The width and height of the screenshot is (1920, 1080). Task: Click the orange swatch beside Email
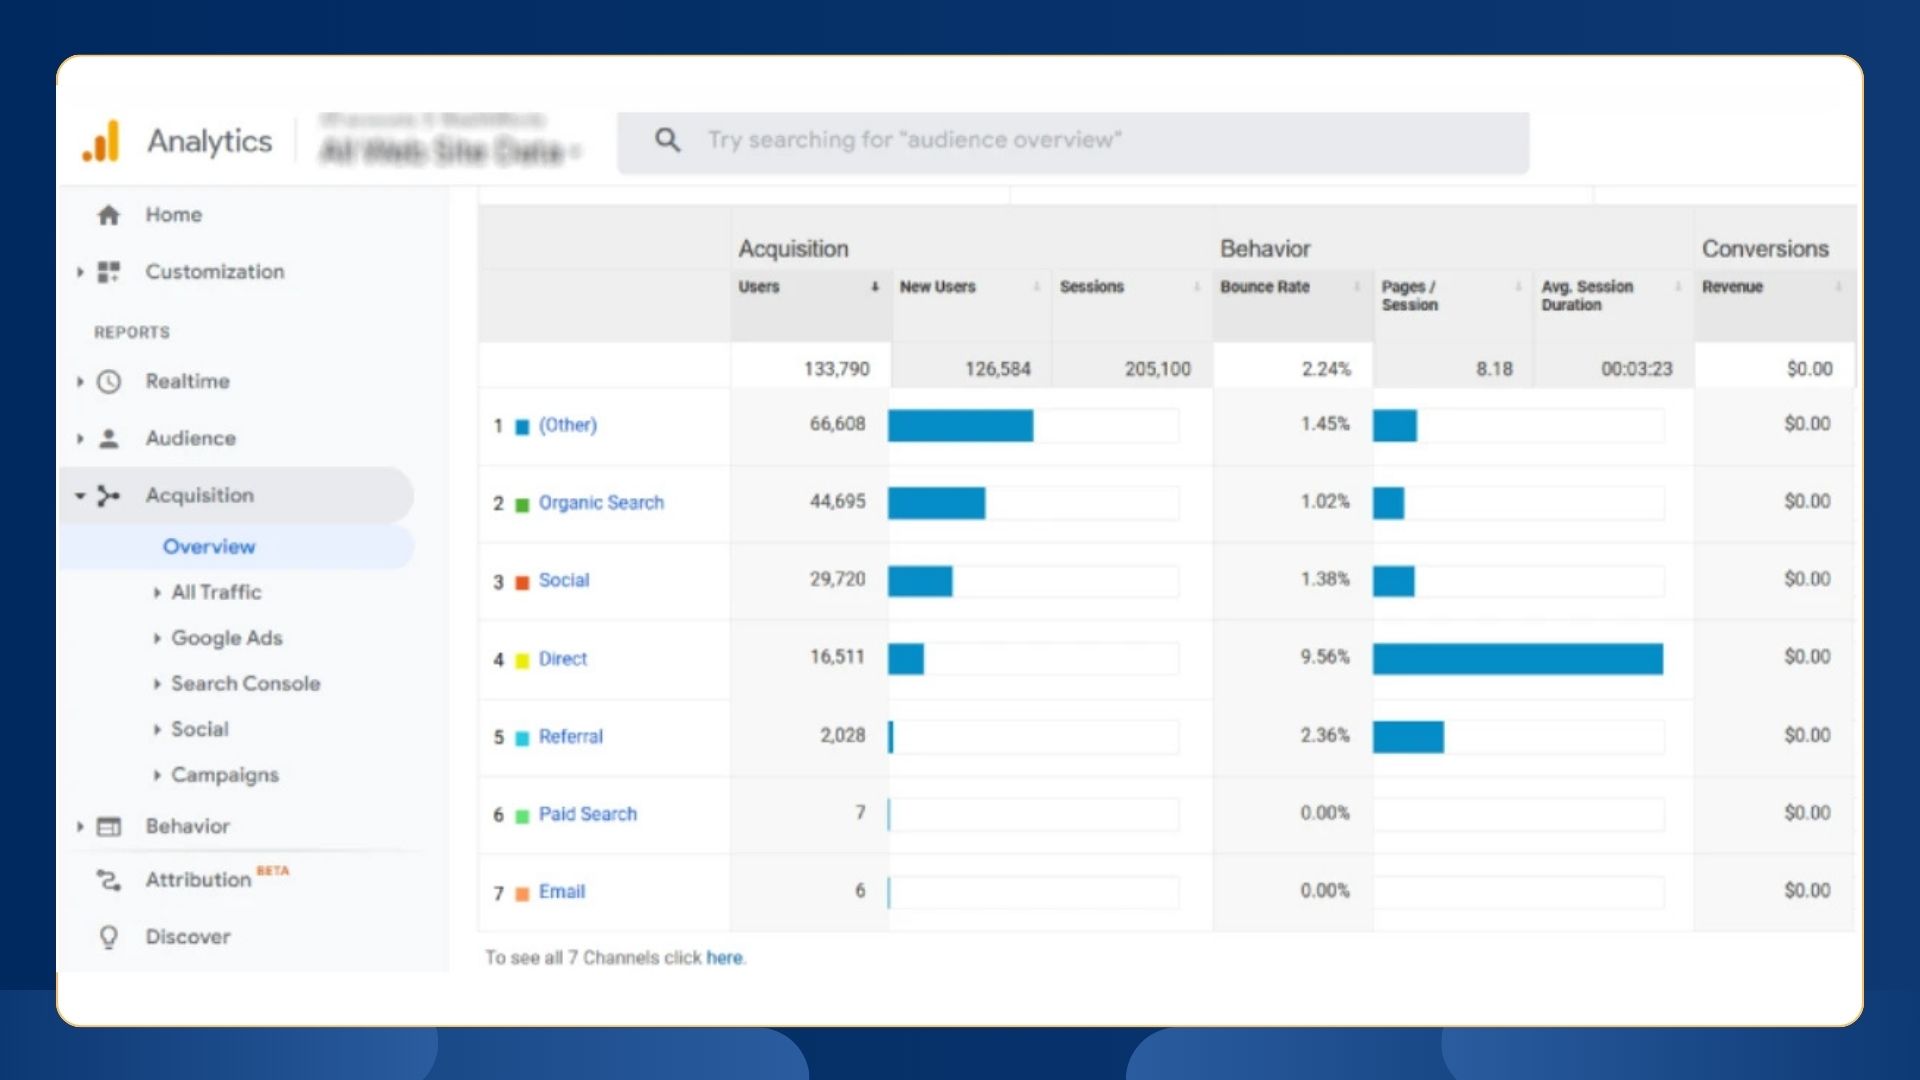pos(522,894)
